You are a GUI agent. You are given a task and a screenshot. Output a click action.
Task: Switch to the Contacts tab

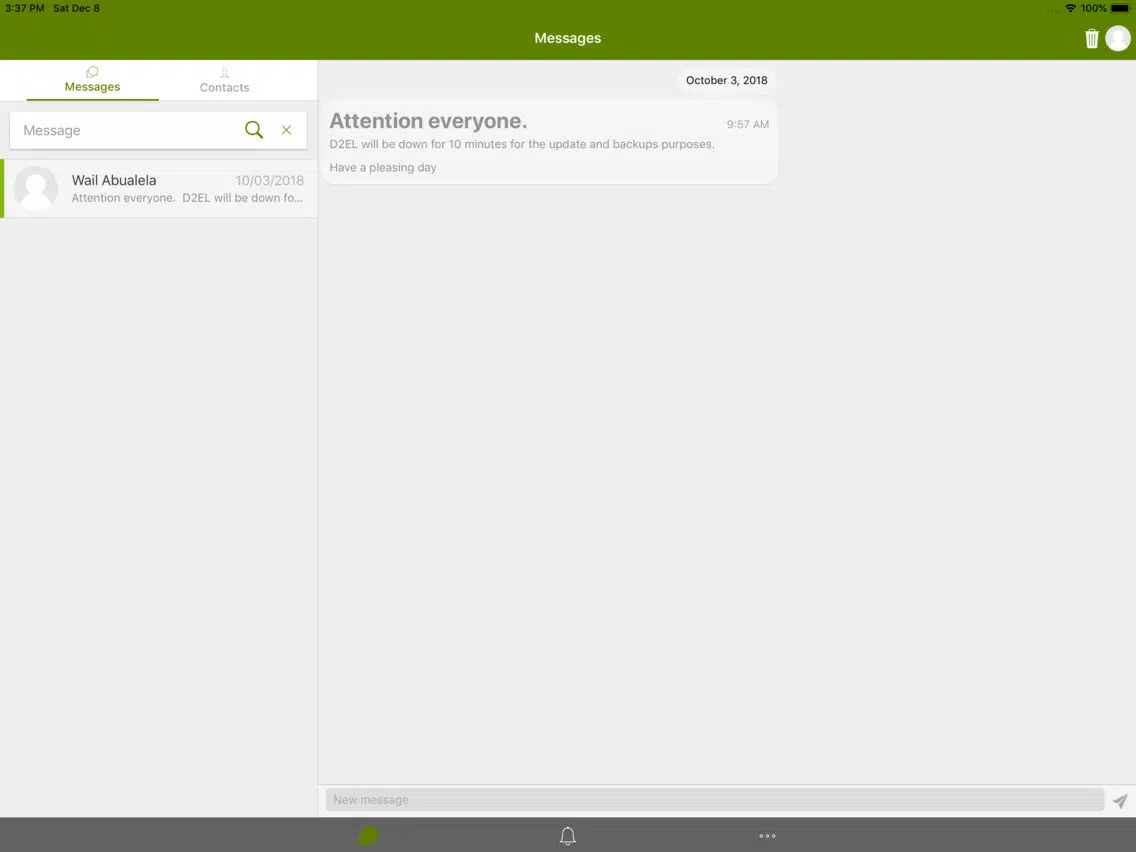(x=225, y=80)
